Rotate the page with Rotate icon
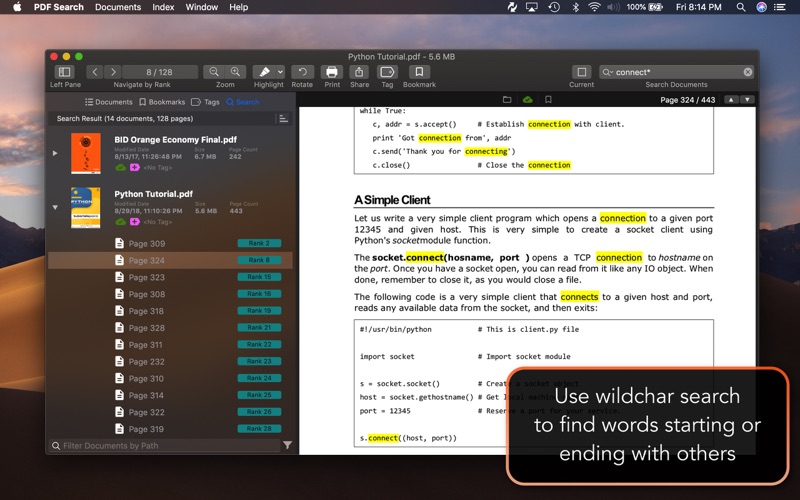 click(x=302, y=72)
